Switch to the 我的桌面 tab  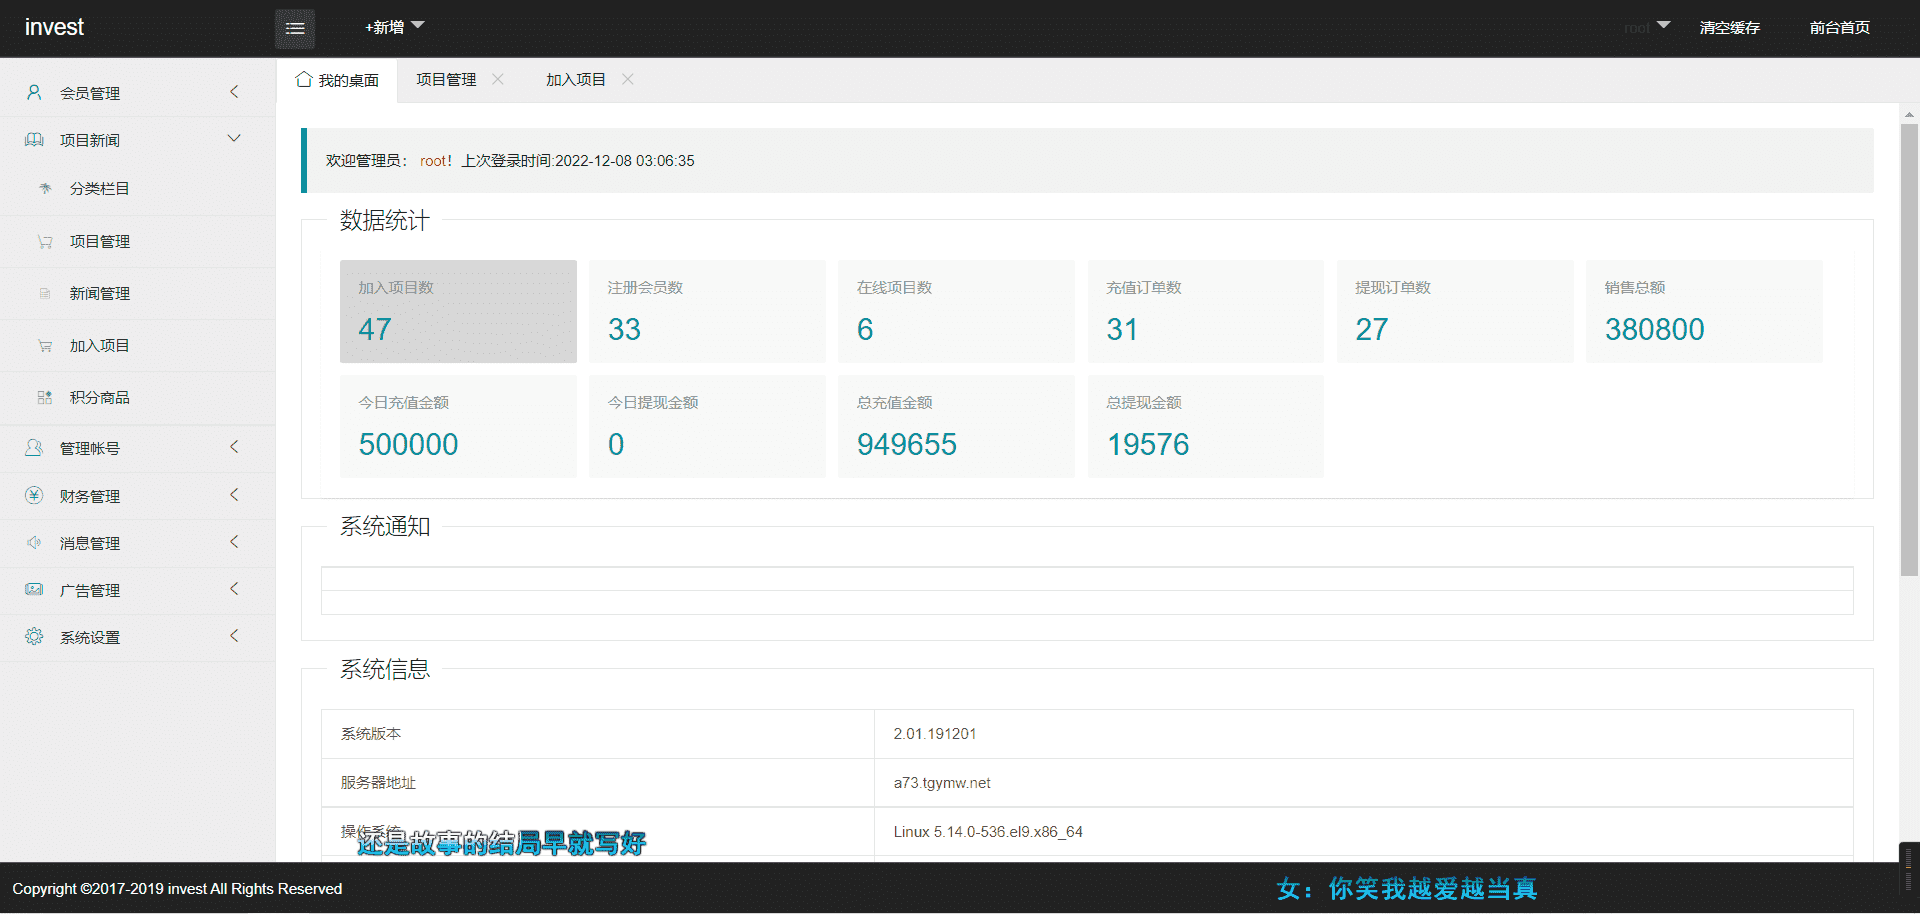pos(338,80)
